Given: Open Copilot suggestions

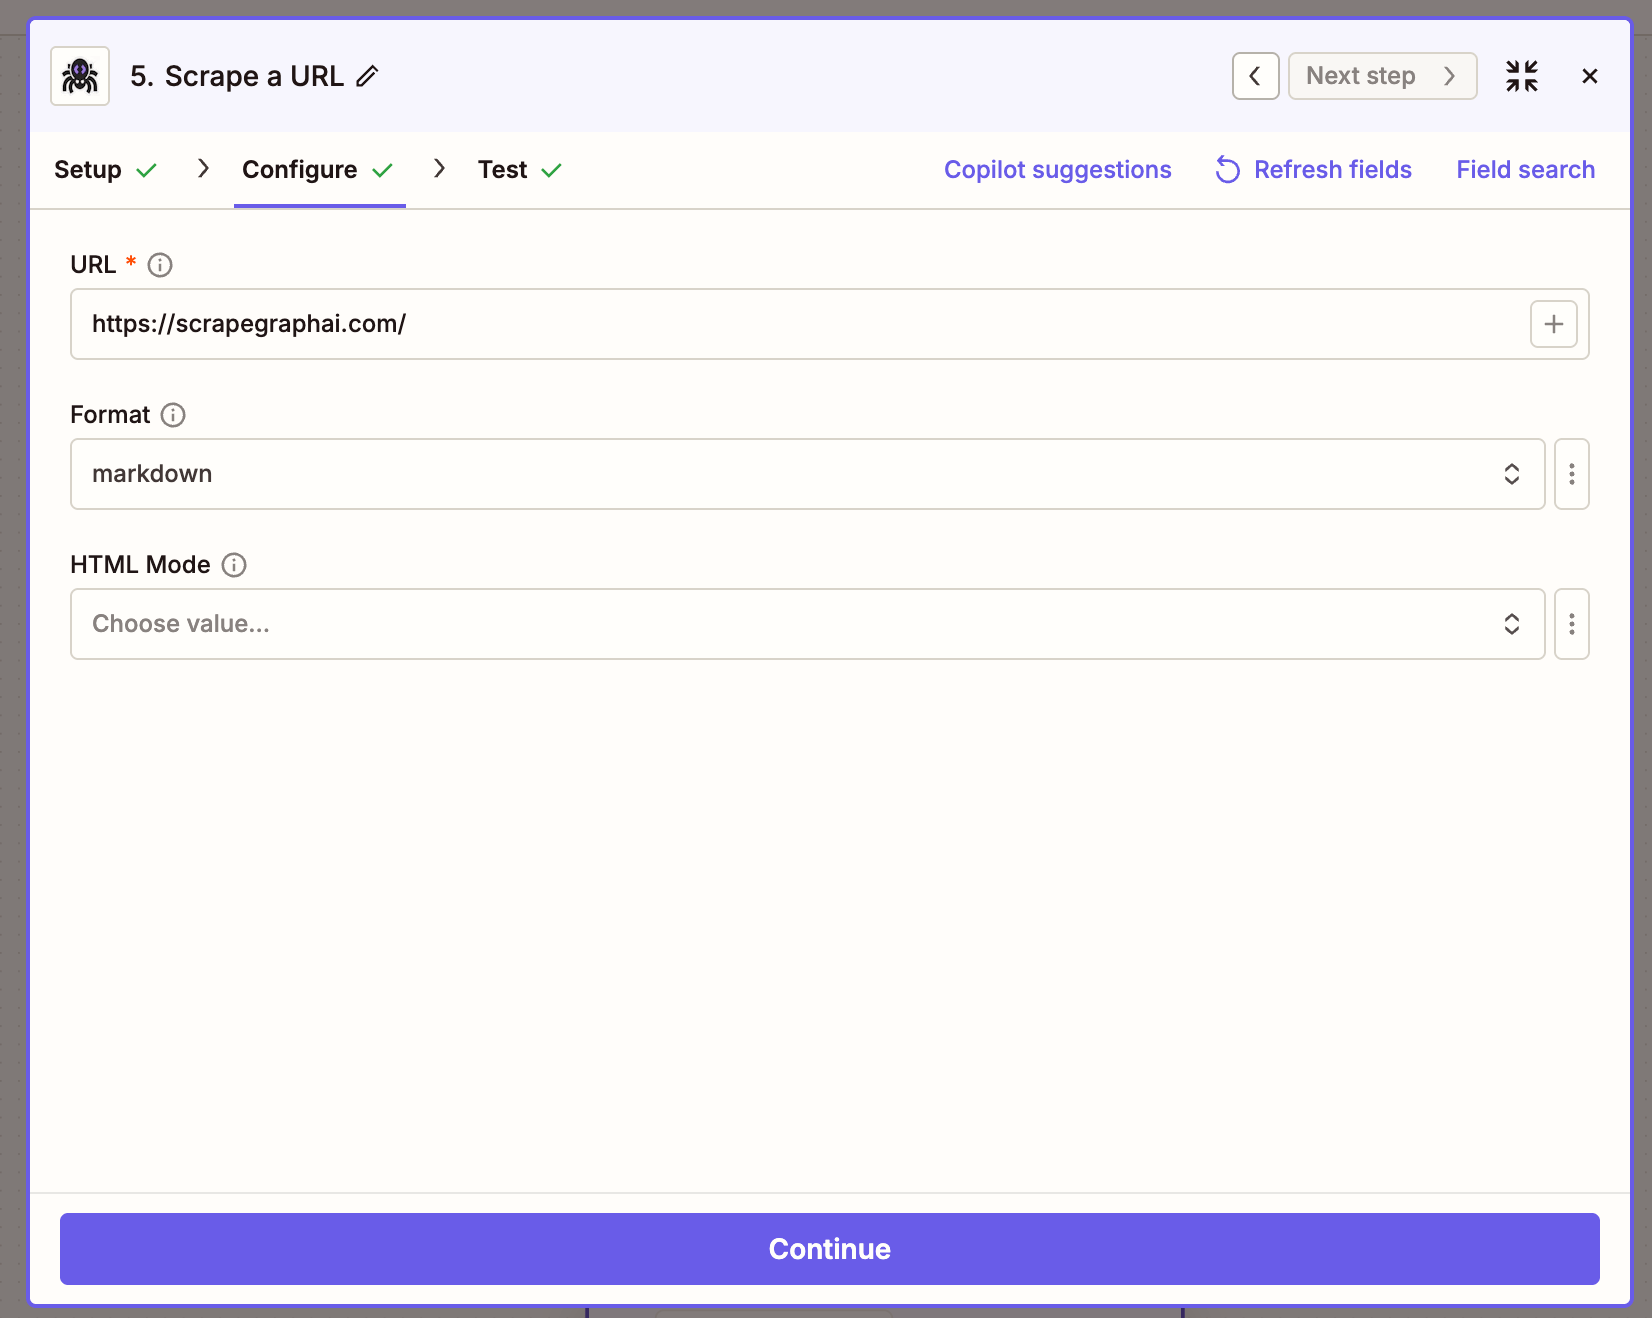Looking at the screenshot, I should (1058, 170).
